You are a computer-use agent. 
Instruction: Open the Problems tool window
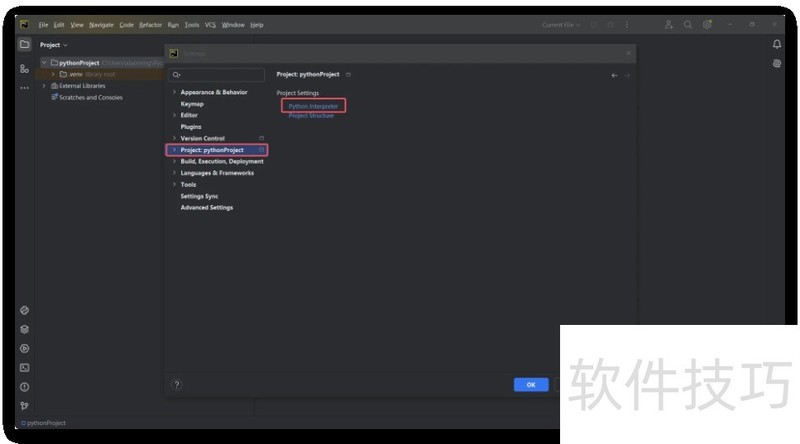(x=24, y=386)
